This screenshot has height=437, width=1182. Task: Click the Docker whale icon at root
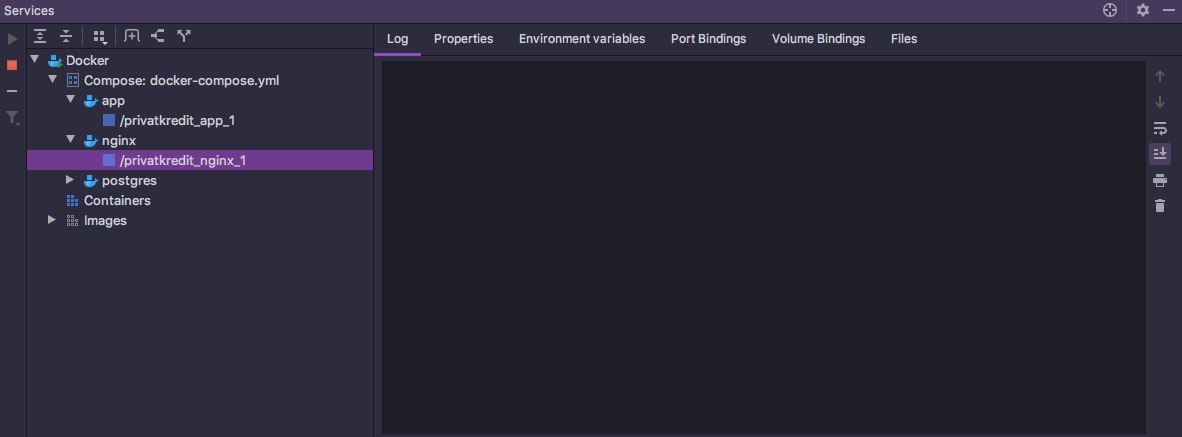[x=55, y=60]
